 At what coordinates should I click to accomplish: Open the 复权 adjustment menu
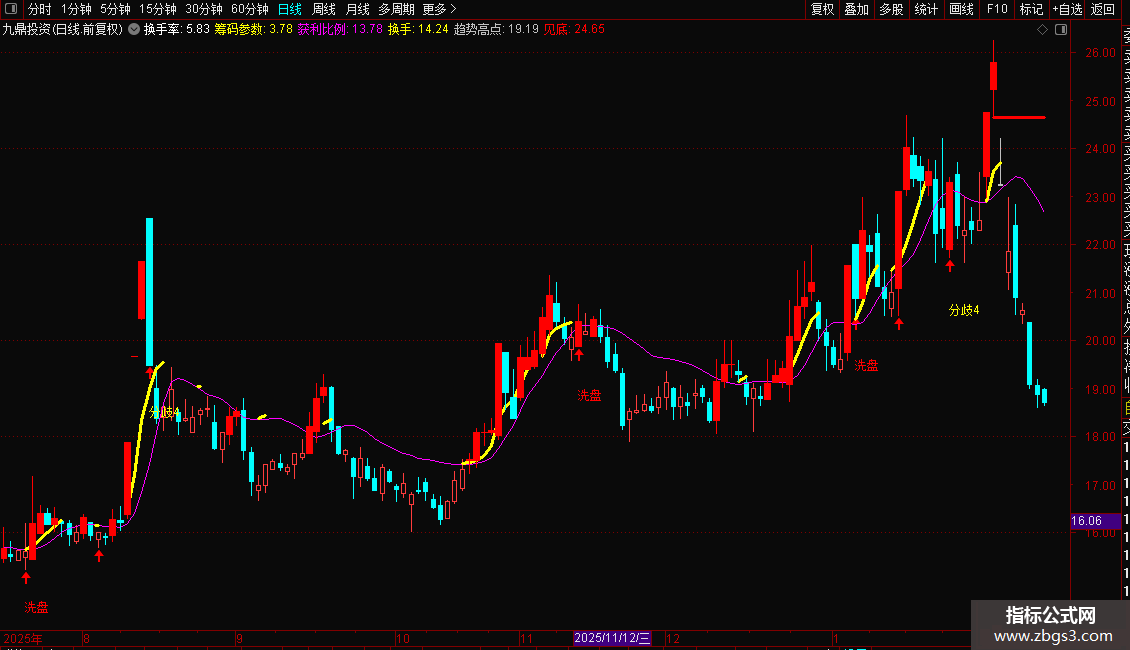(822, 9)
